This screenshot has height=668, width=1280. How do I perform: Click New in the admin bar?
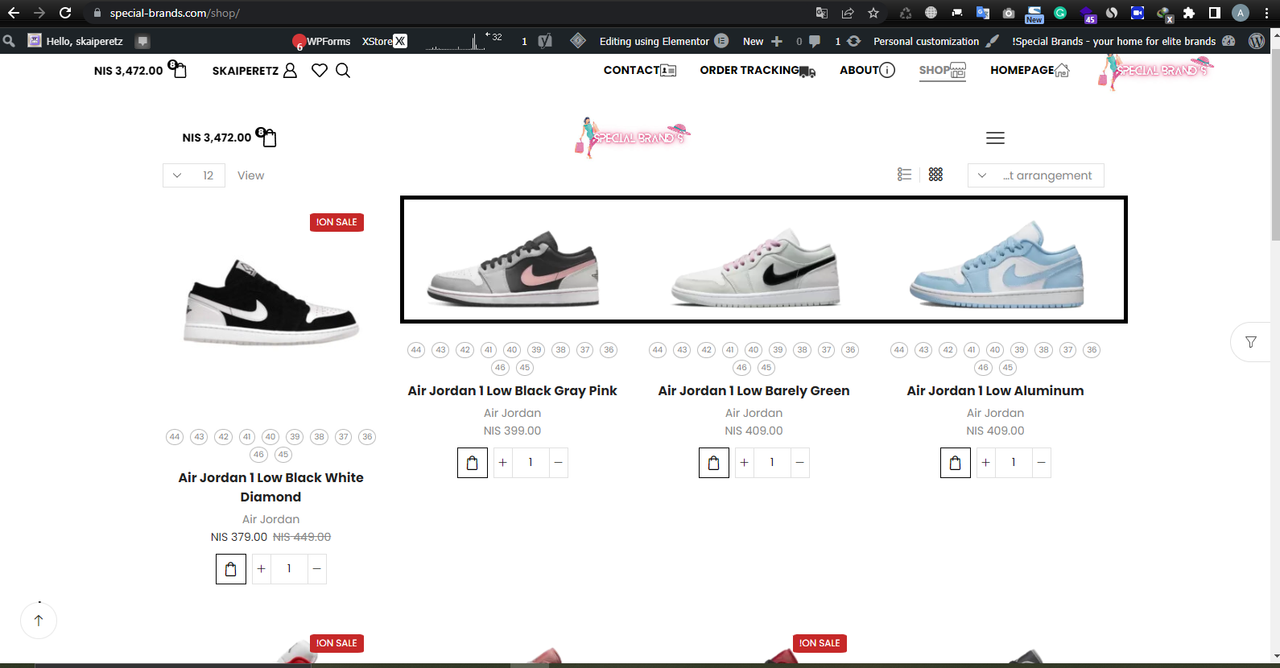coord(763,41)
